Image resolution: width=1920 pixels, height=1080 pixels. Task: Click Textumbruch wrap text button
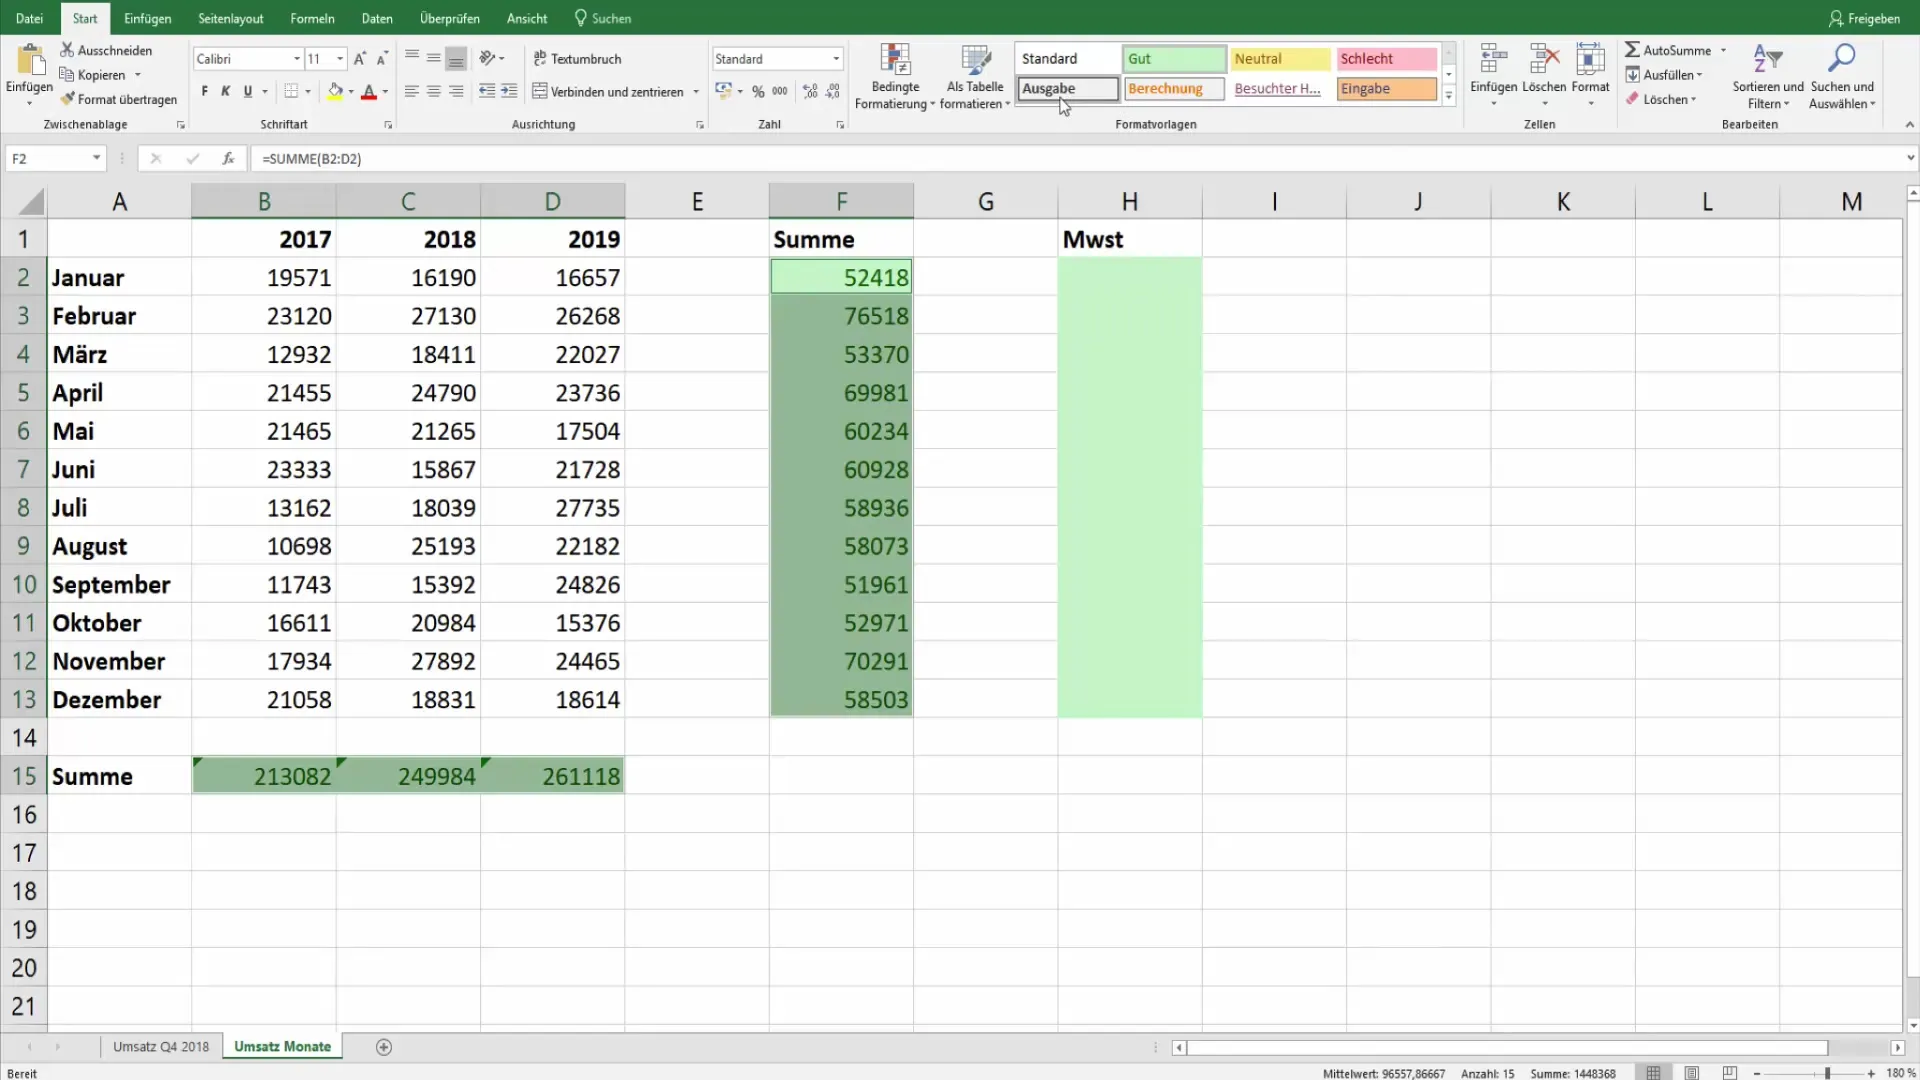point(577,59)
